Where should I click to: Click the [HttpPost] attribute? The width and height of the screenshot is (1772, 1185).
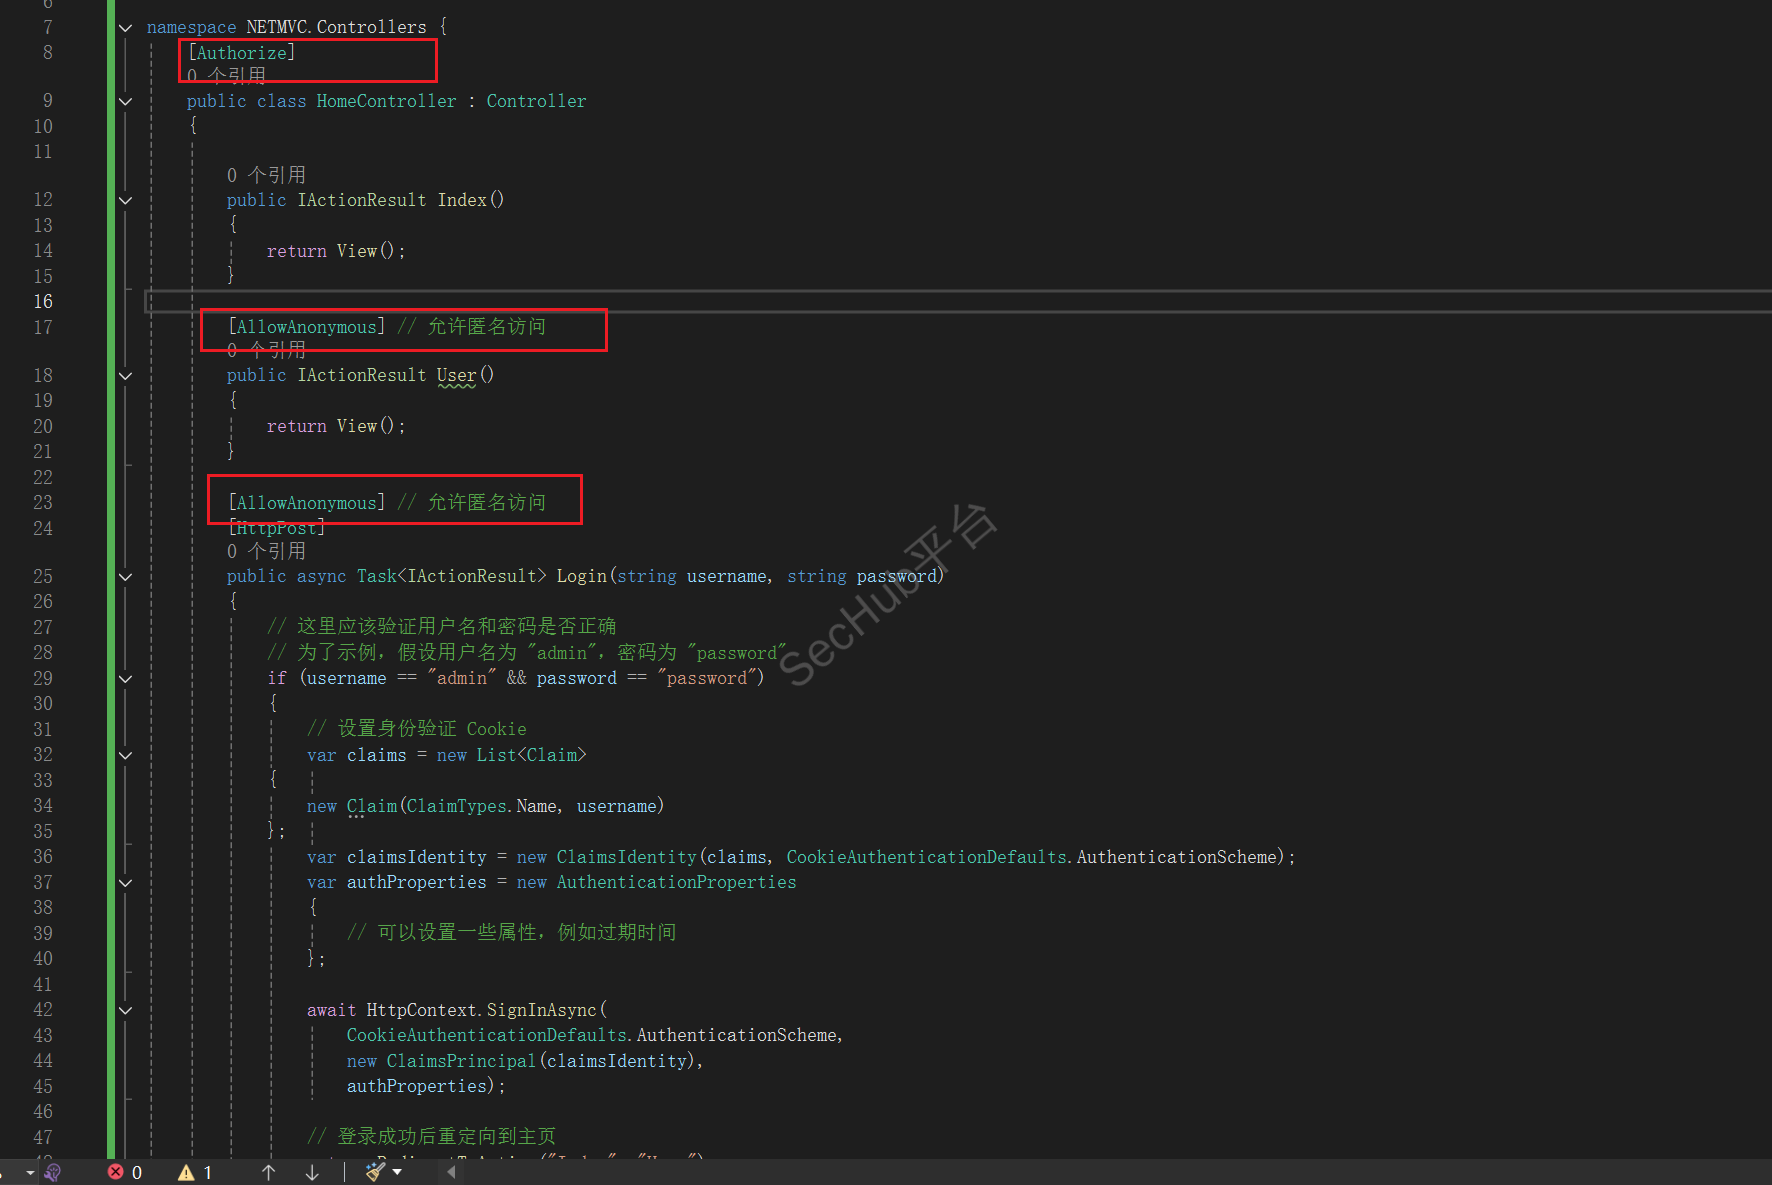click(276, 528)
